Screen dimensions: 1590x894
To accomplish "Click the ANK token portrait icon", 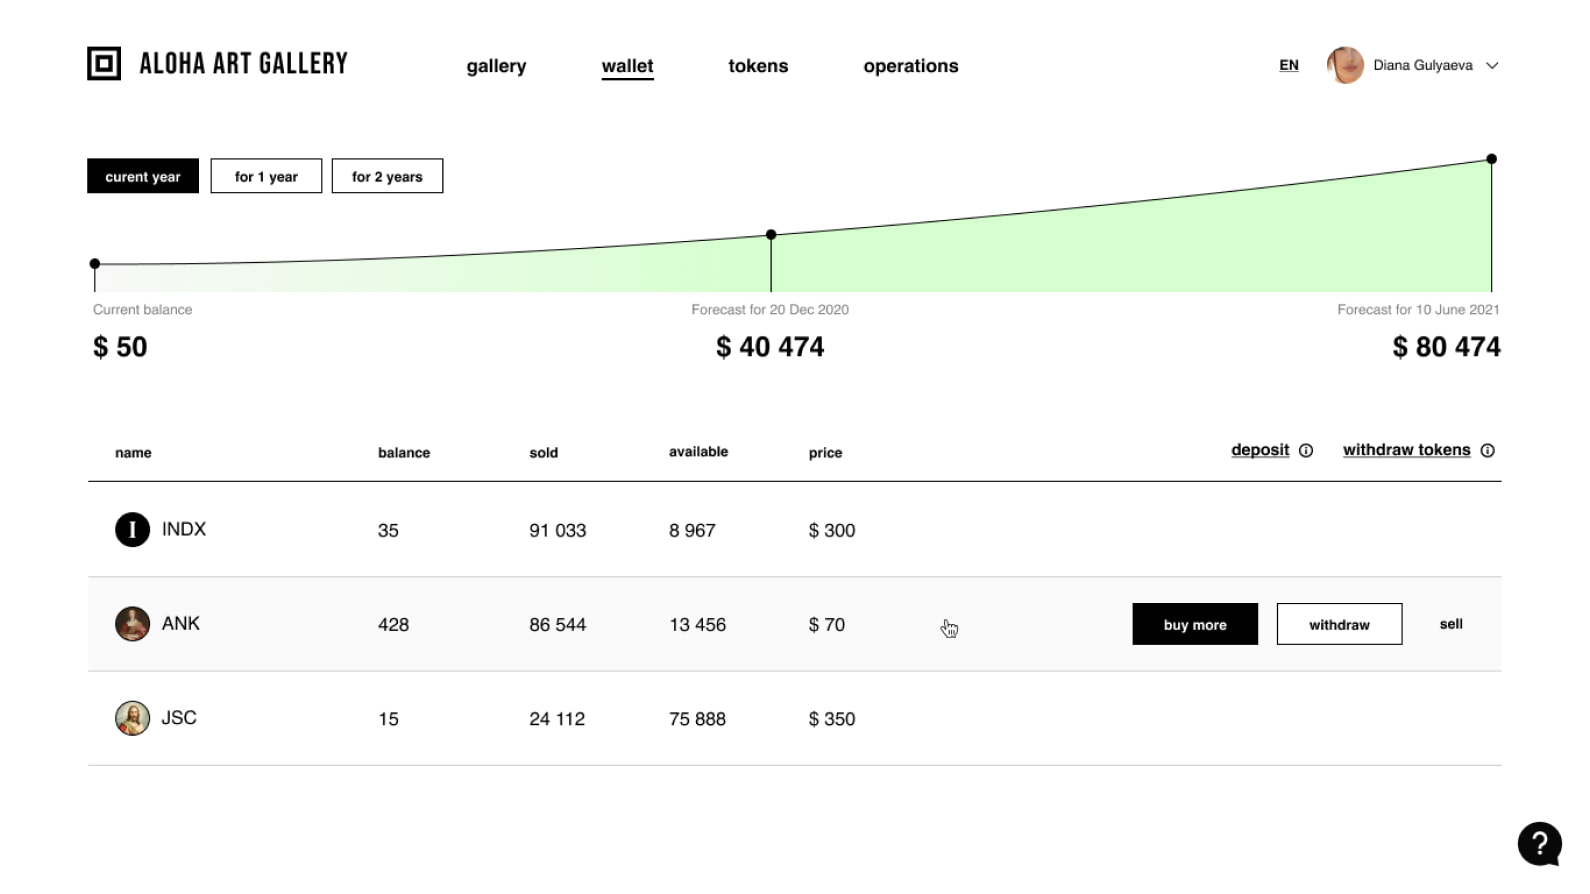I will point(132,624).
